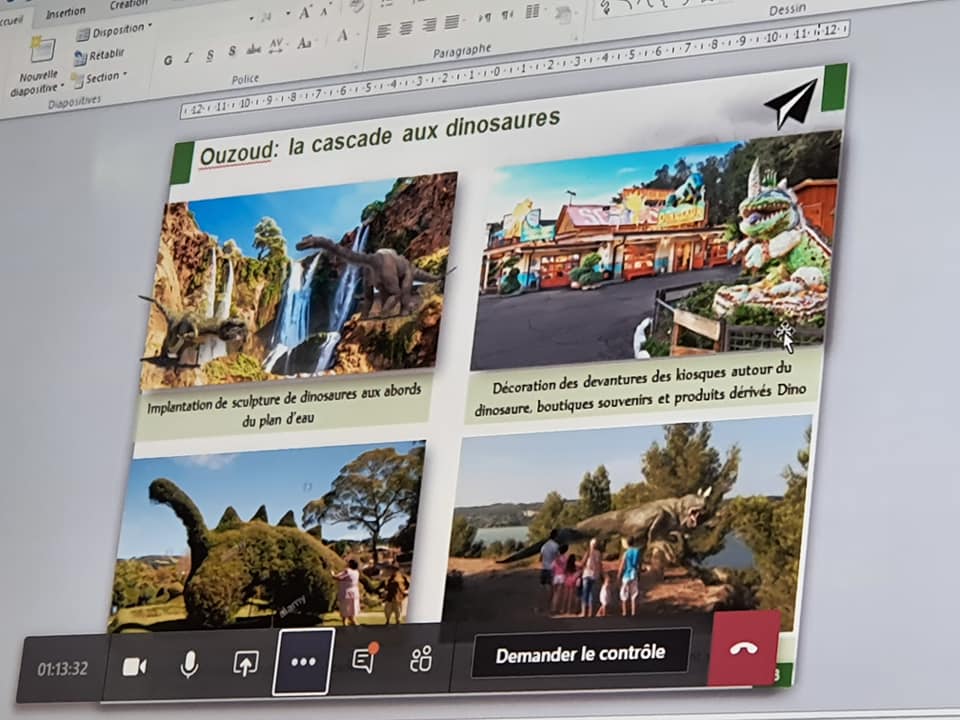Open the change case (Aa) dropdown
Viewport: 960px width, 720px height.
tap(305, 43)
